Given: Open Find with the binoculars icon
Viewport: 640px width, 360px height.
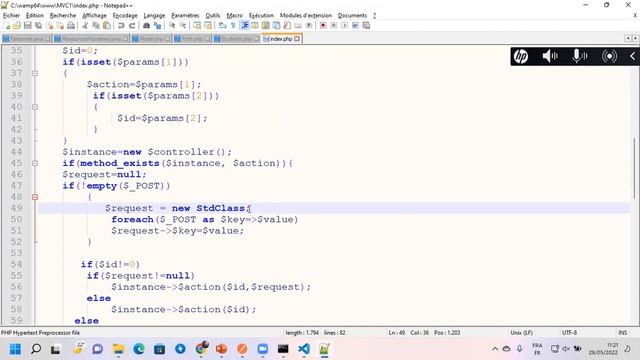Looking at the screenshot, I should coord(146,26).
